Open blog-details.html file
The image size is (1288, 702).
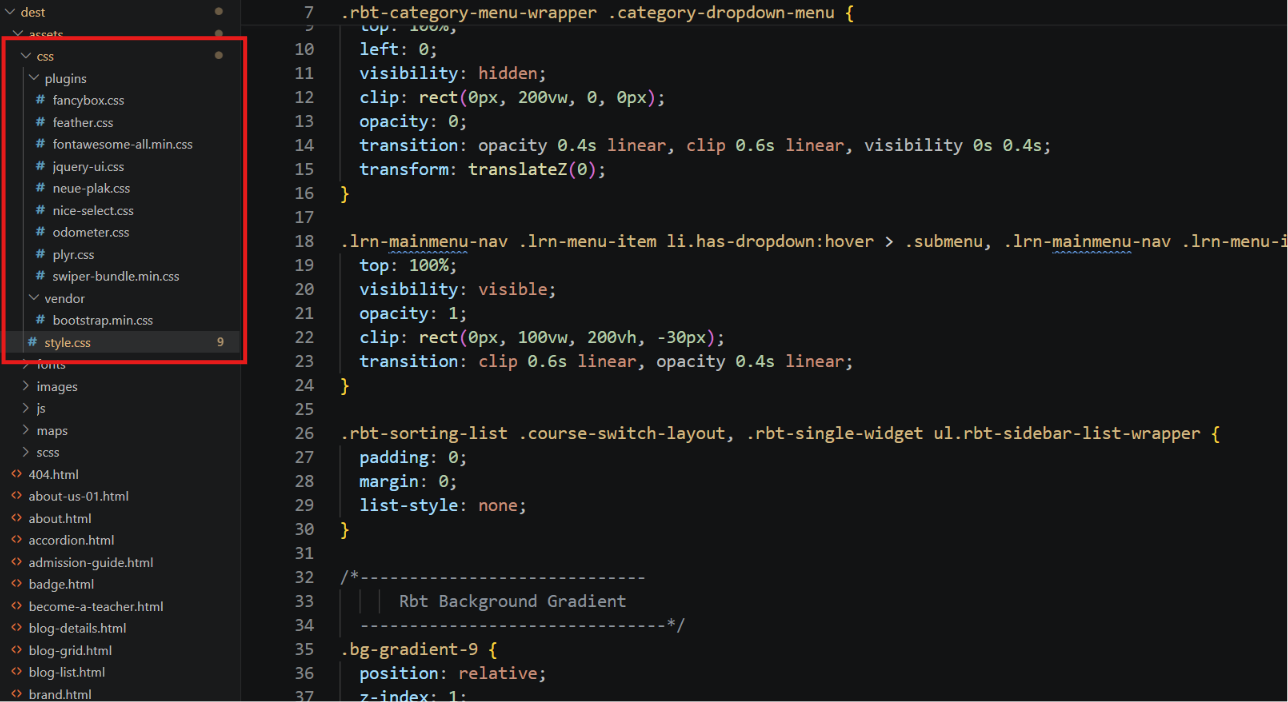pyautogui.click(x=77, y=628)
